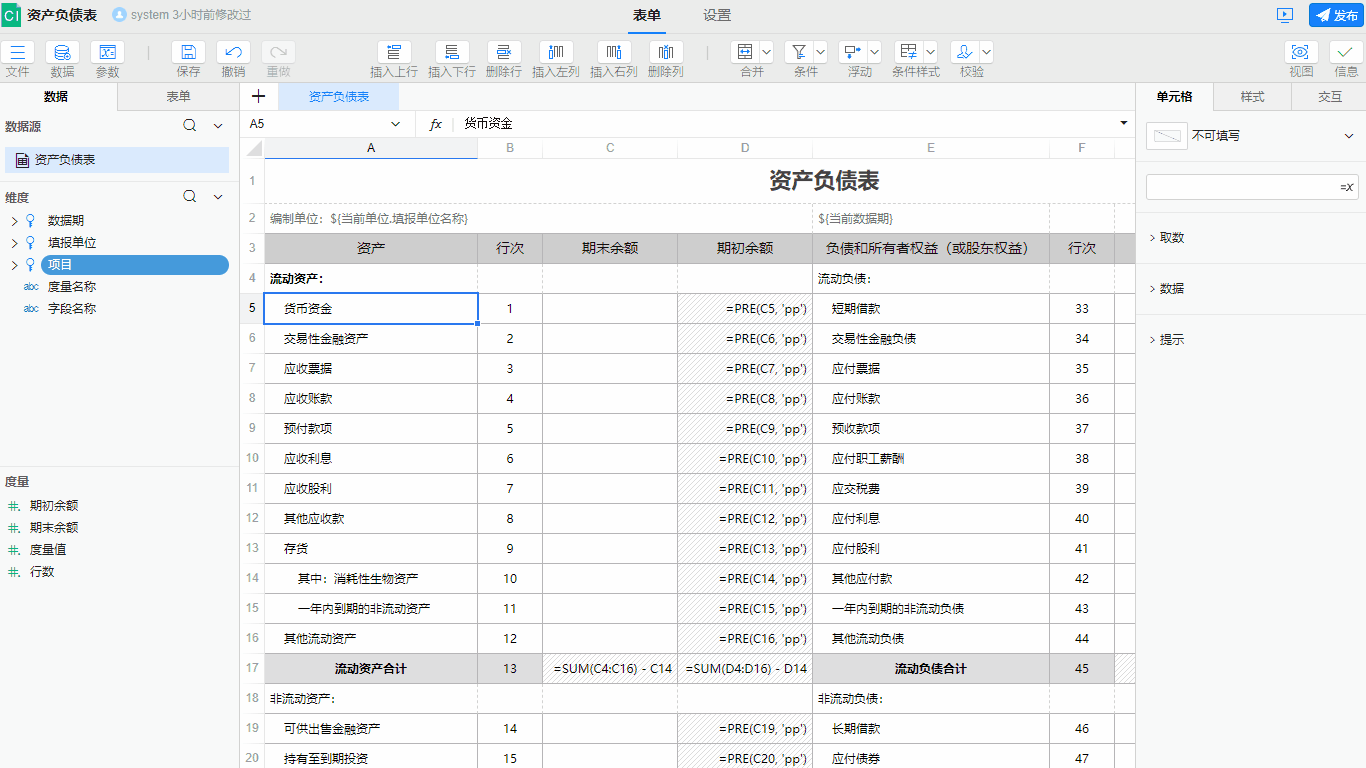Collapse the 项目 dimension tree item
The height and width of the screenshot is (768, 1366).
(13, 264)
